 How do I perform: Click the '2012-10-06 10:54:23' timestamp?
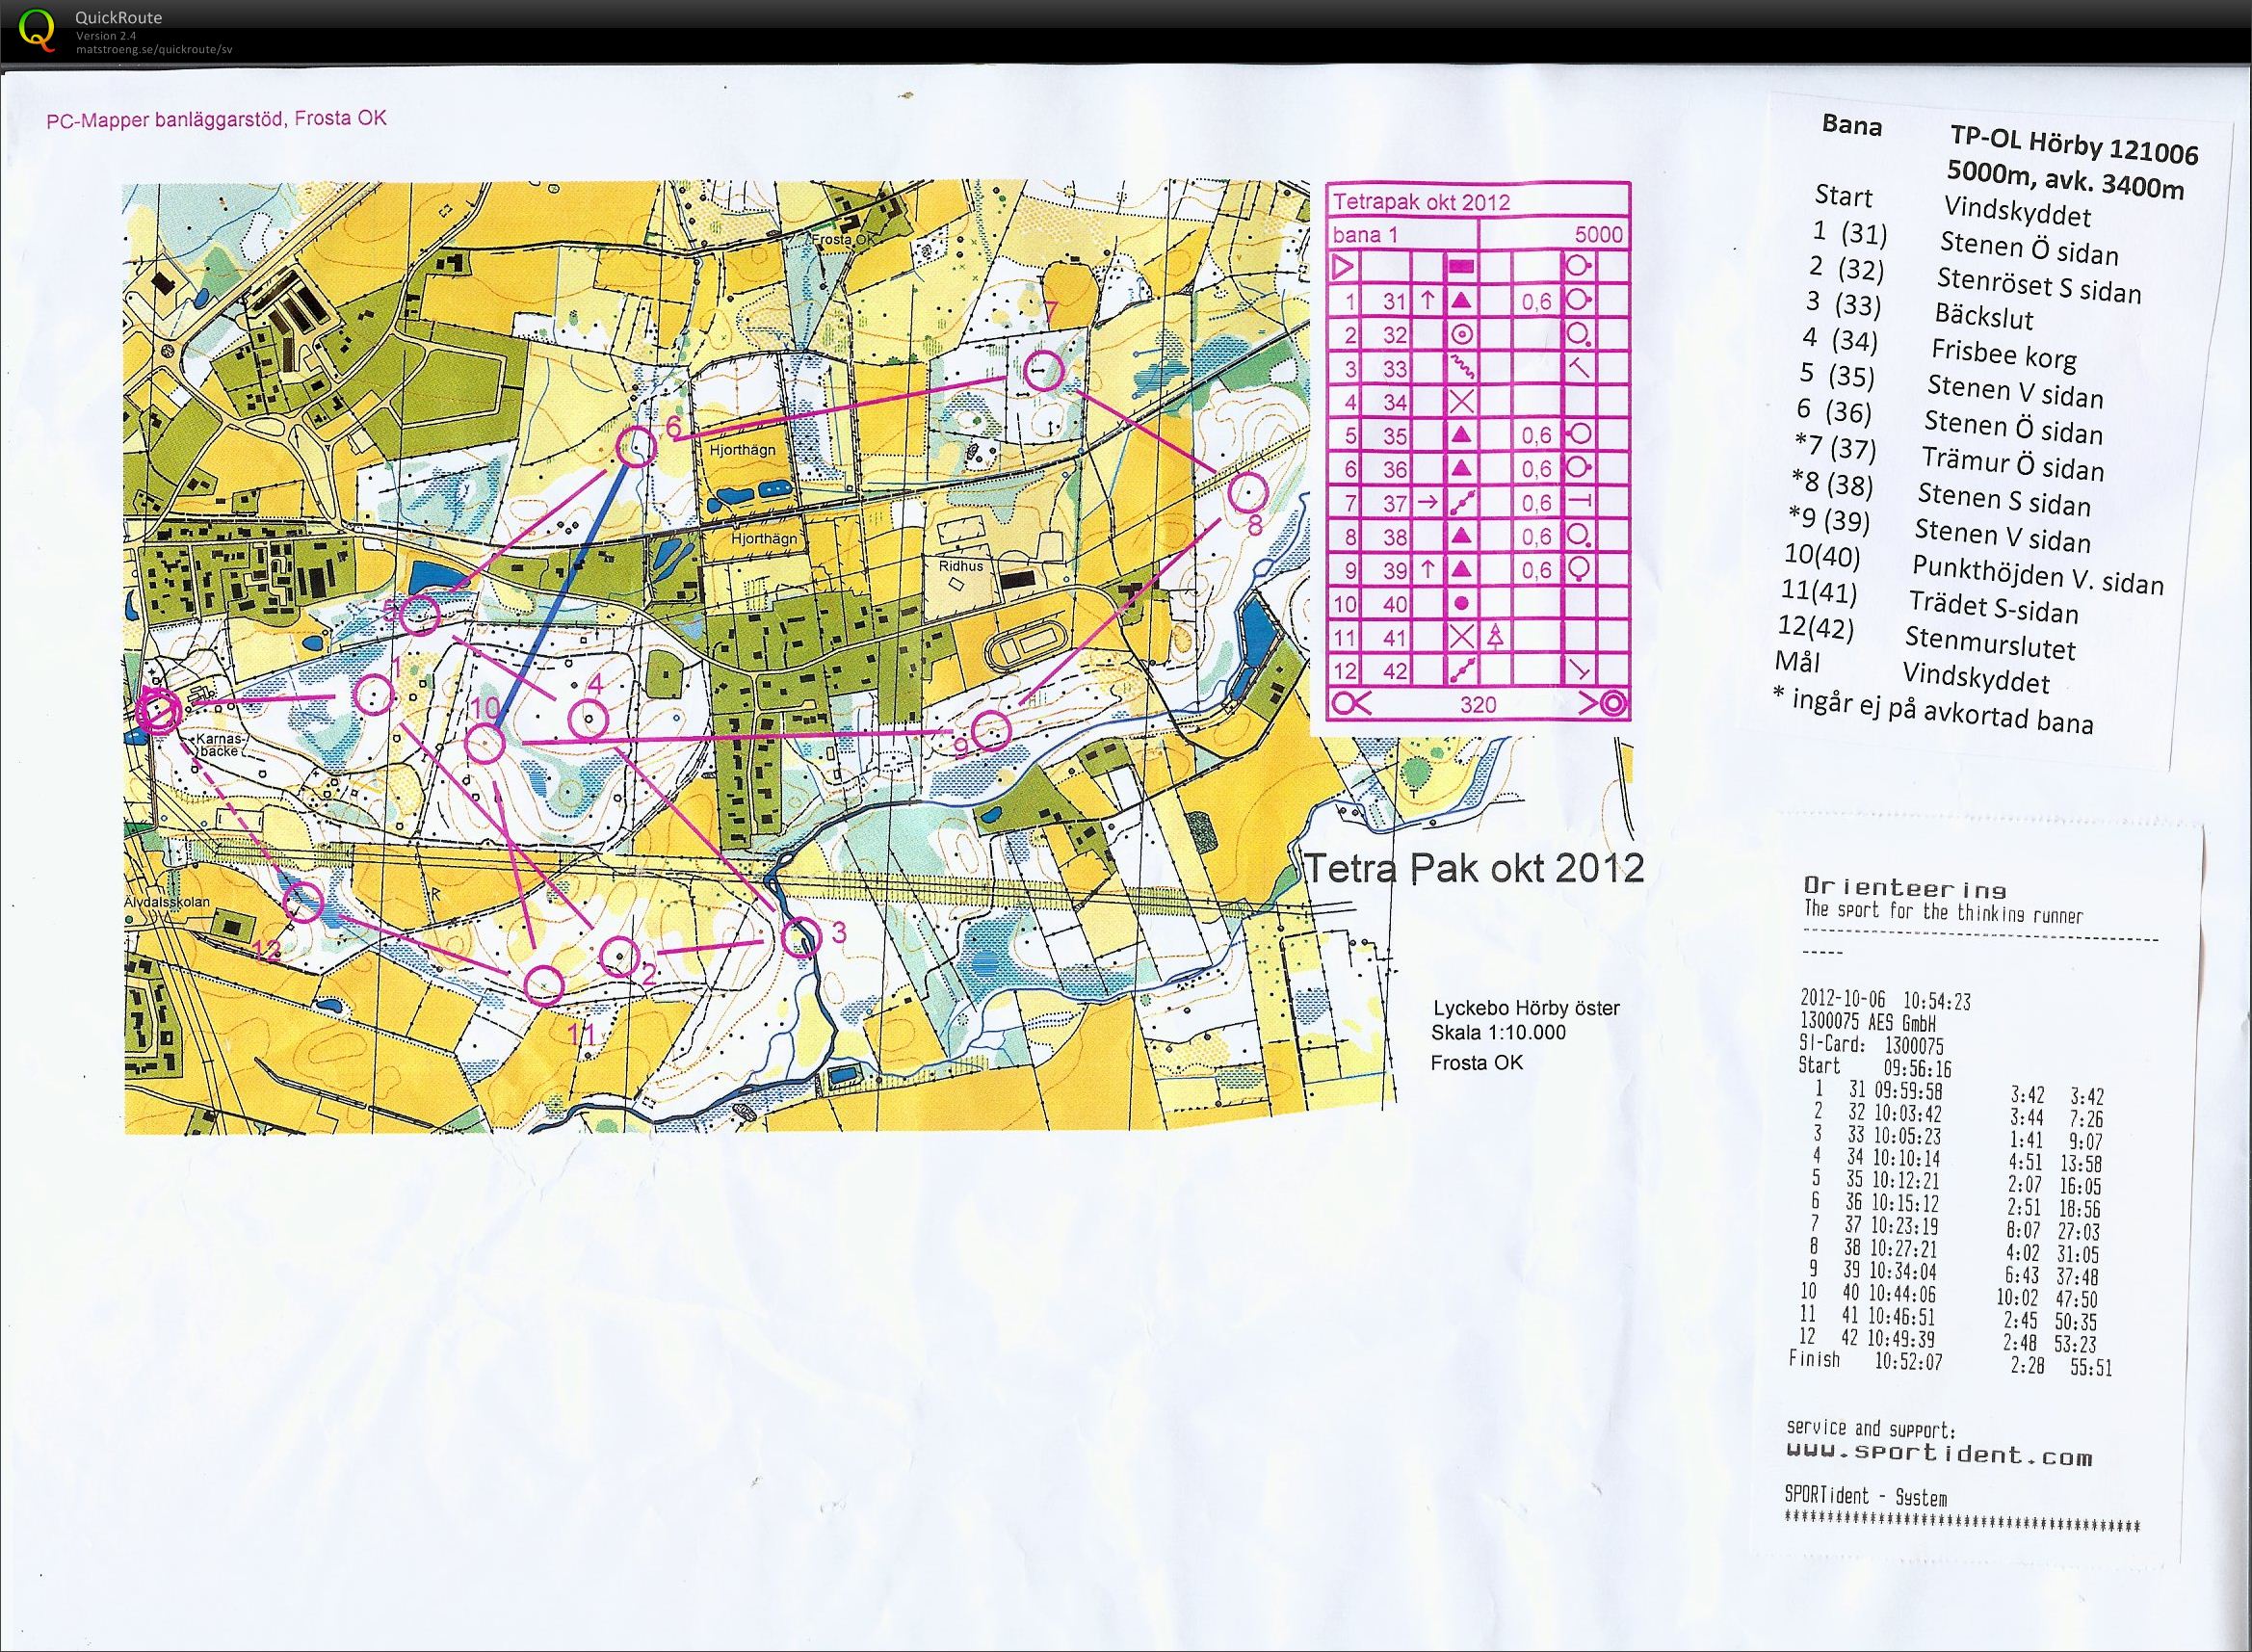click(x=1885, y=1001)
